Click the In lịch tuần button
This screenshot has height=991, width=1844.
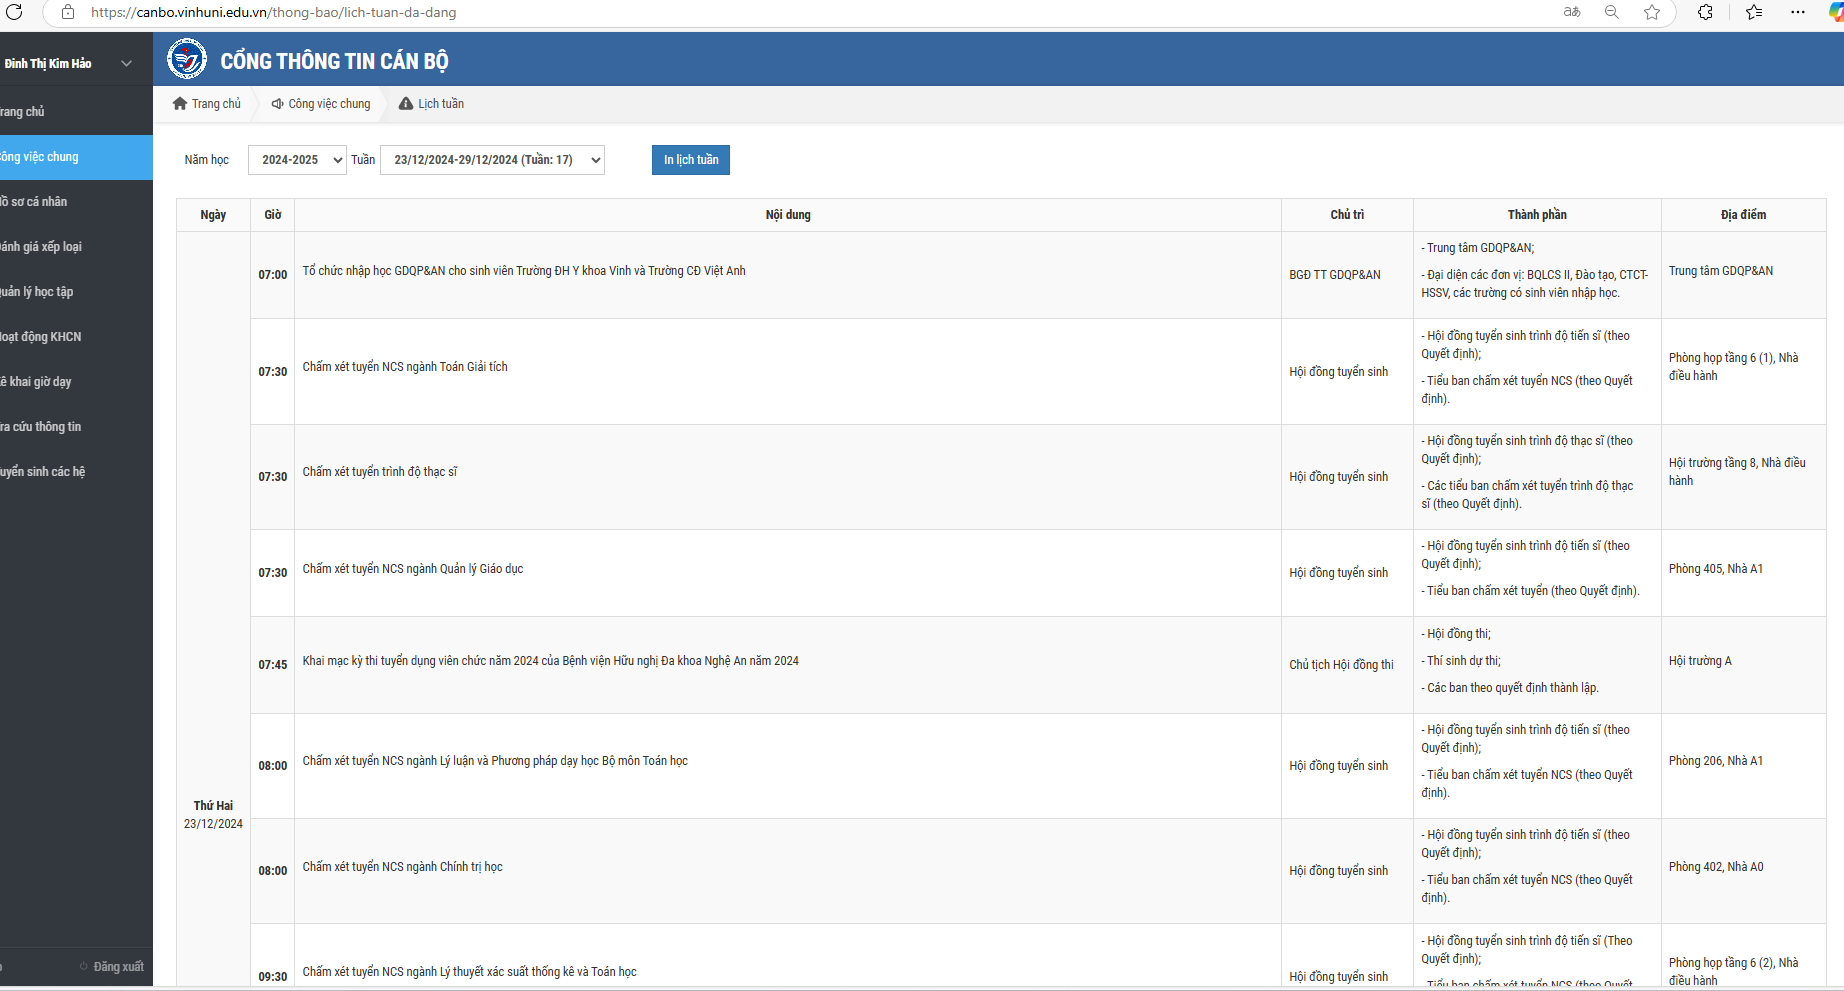click(691, 160)
